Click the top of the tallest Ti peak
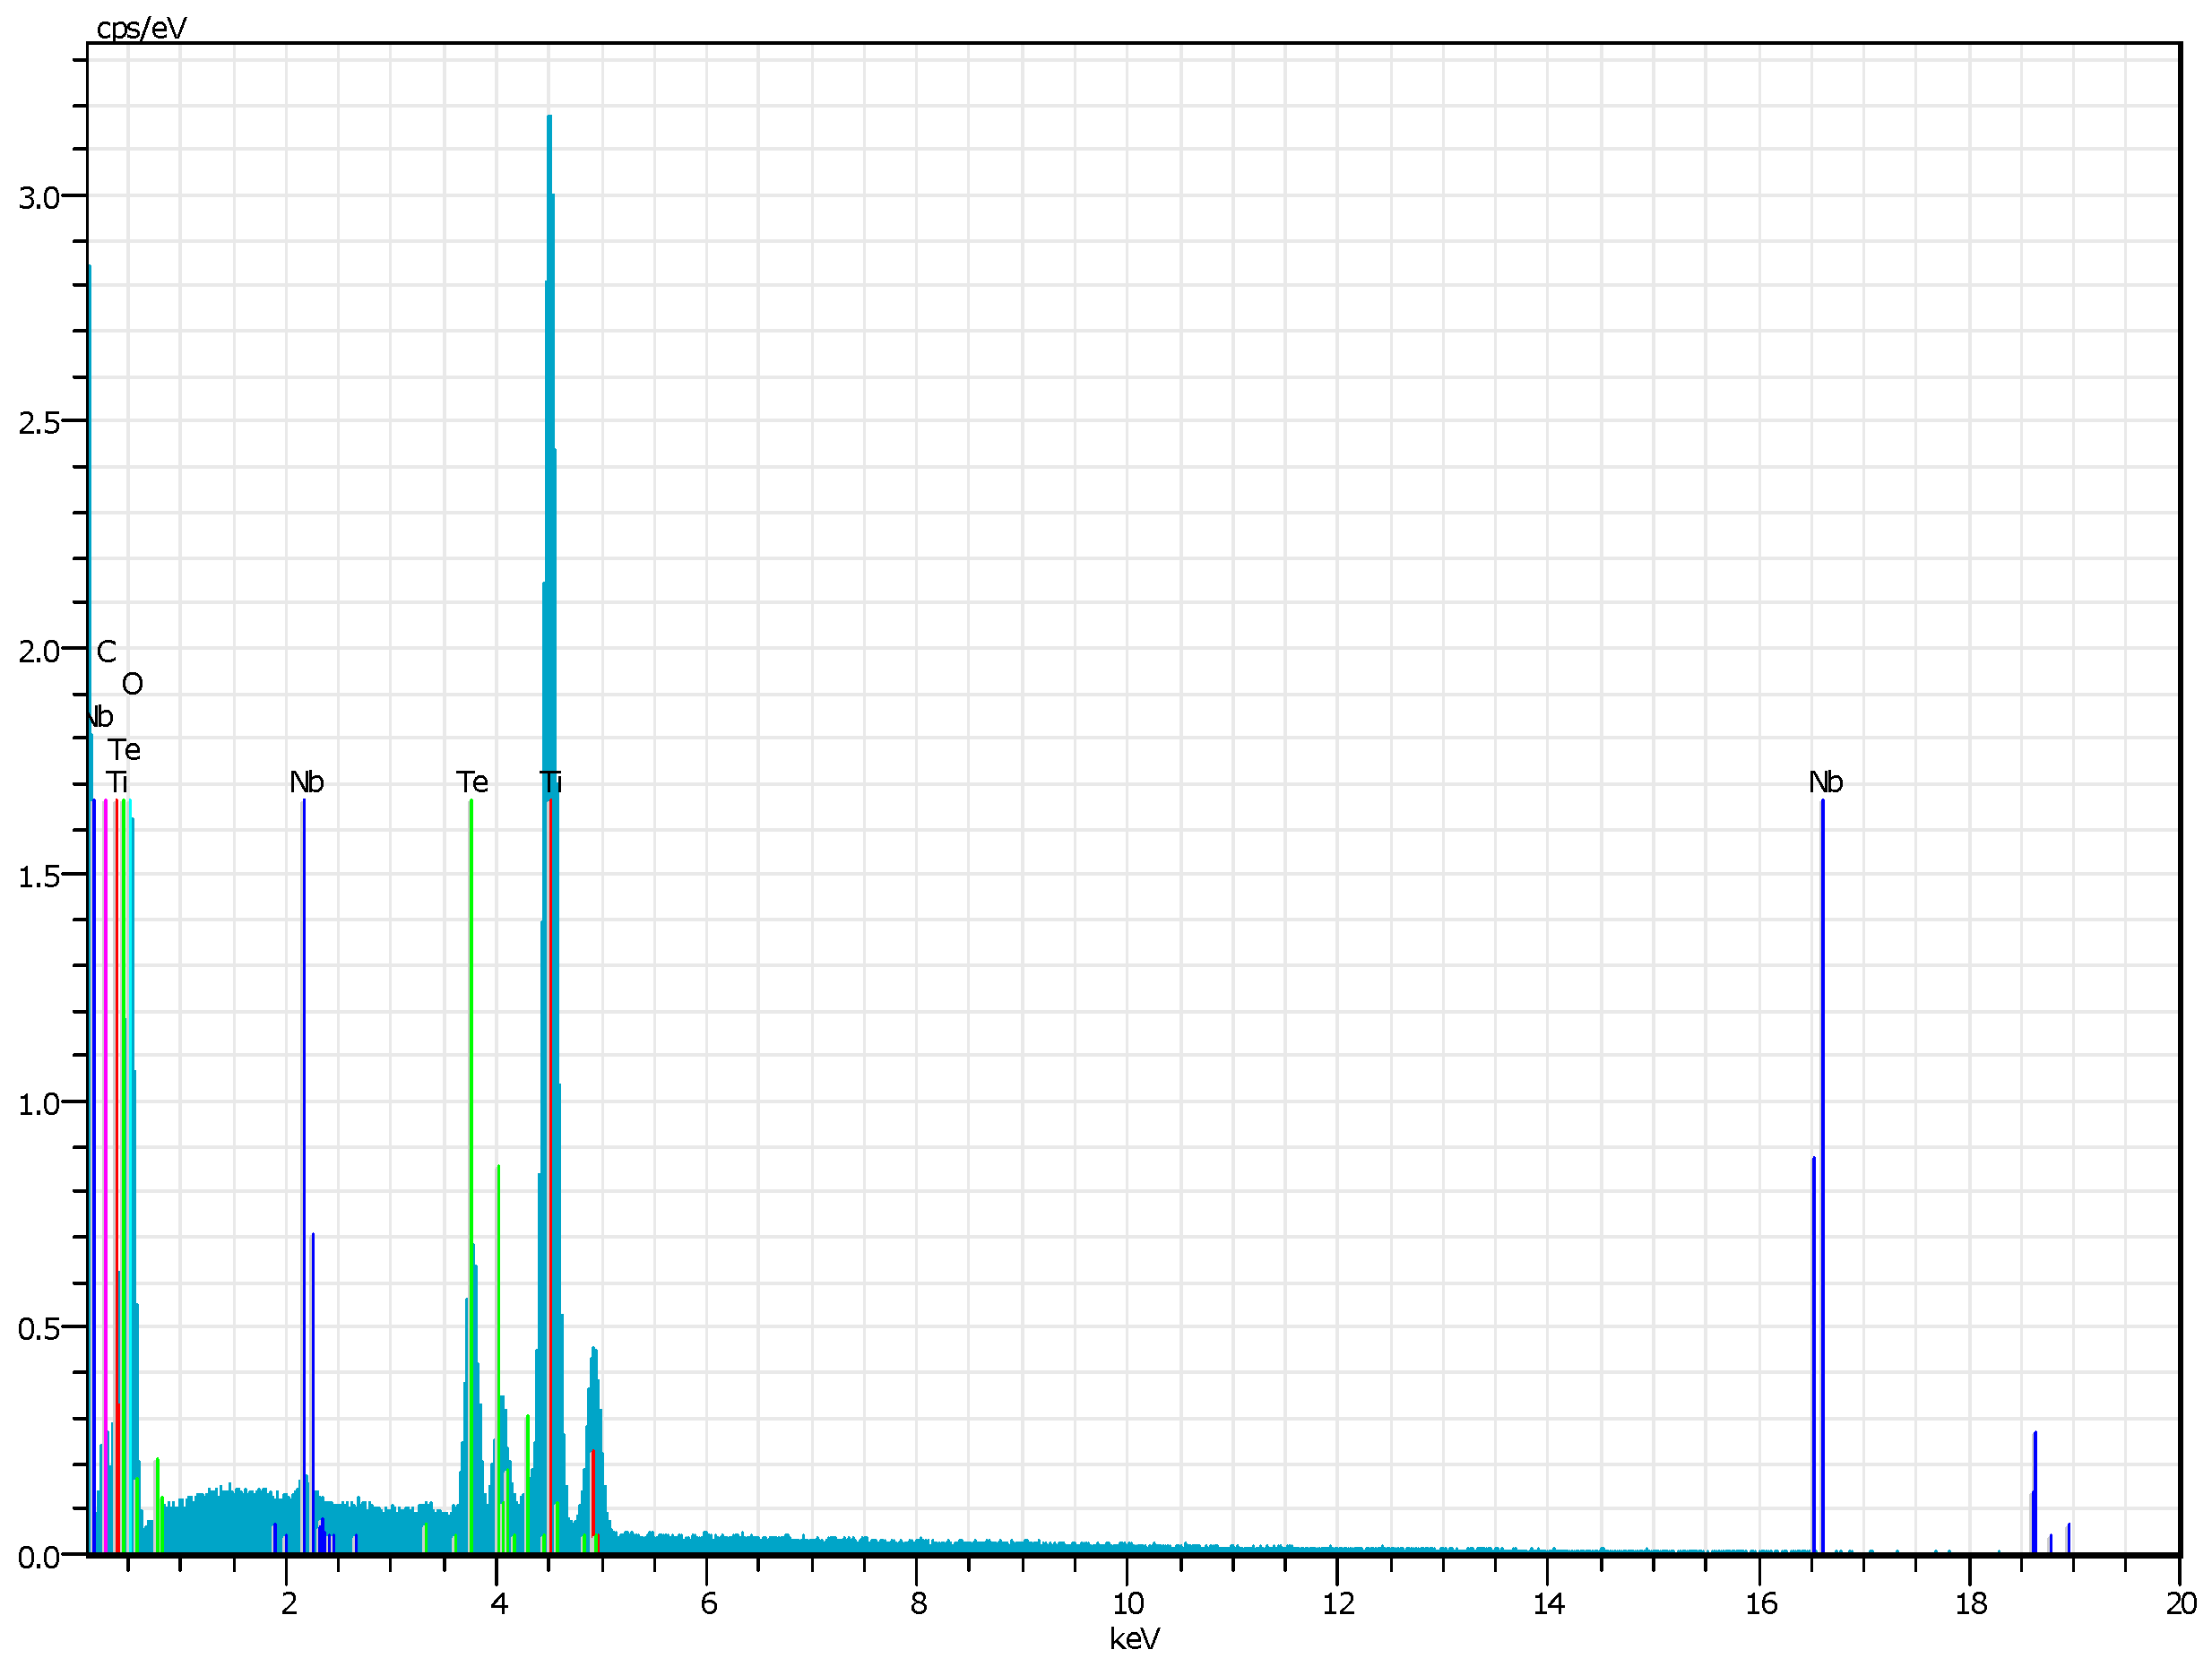The height and width of the screenshot is (1667, 2212). coord(549,120)
